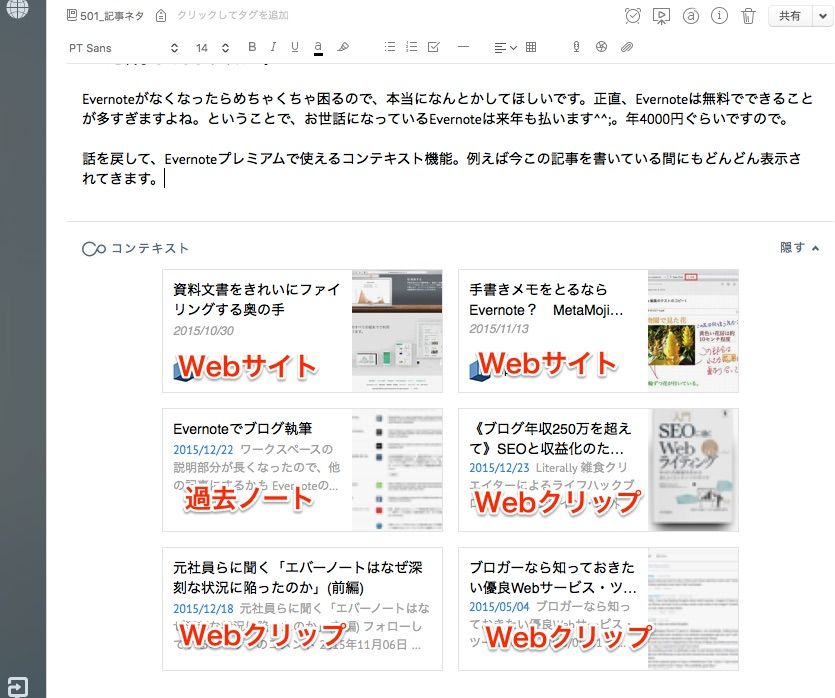This screenshot has width=835, height=698.
Task: Click the date 2015/12/22 on the note card
Action: 203,450
